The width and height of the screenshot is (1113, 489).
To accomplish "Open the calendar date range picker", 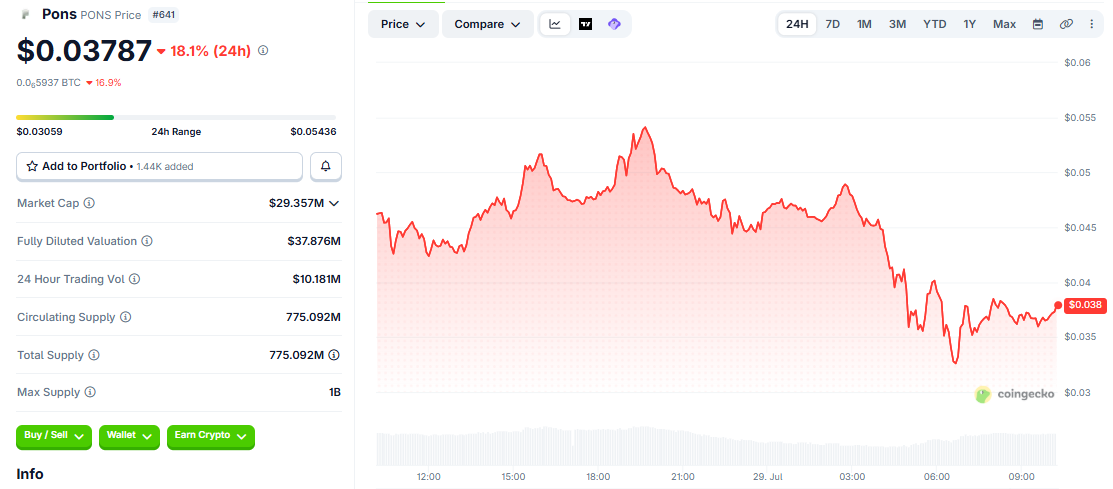I will click(1038, 24).
